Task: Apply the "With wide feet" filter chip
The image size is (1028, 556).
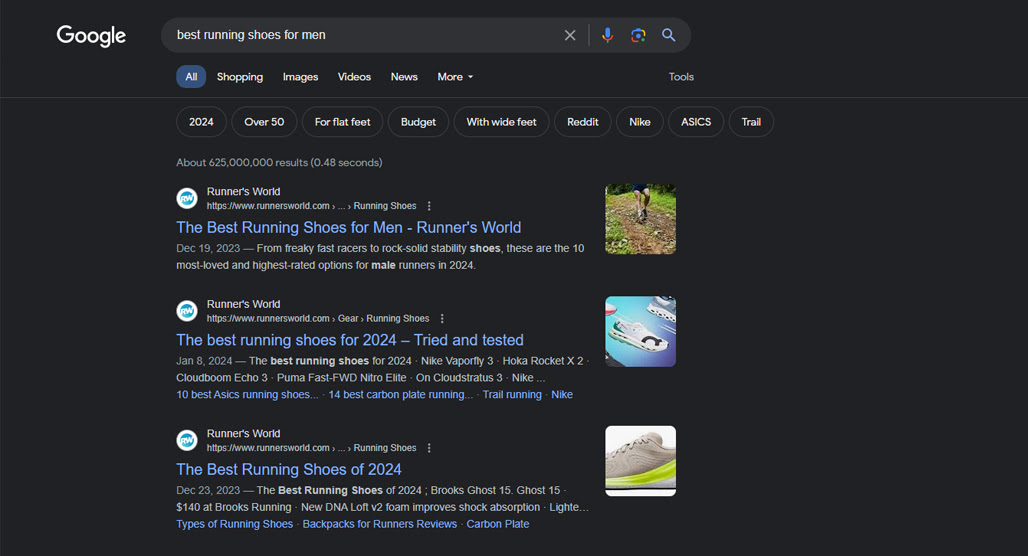Action: (x=502, y=122)
